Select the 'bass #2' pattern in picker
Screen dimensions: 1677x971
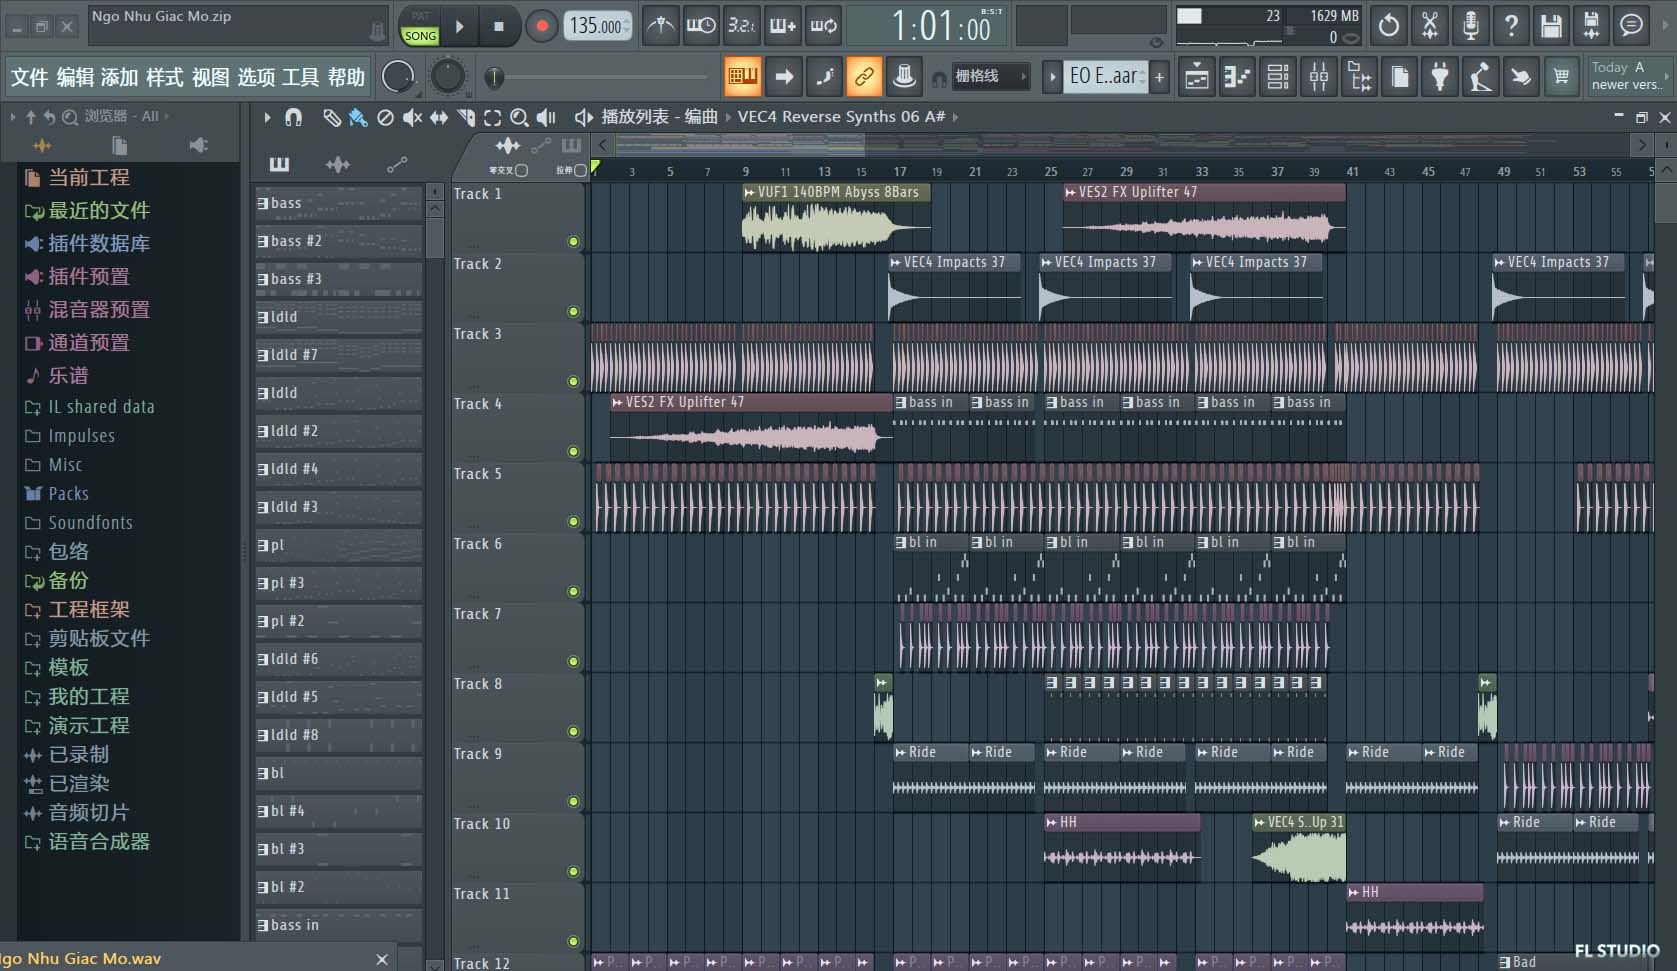(338, 241)
